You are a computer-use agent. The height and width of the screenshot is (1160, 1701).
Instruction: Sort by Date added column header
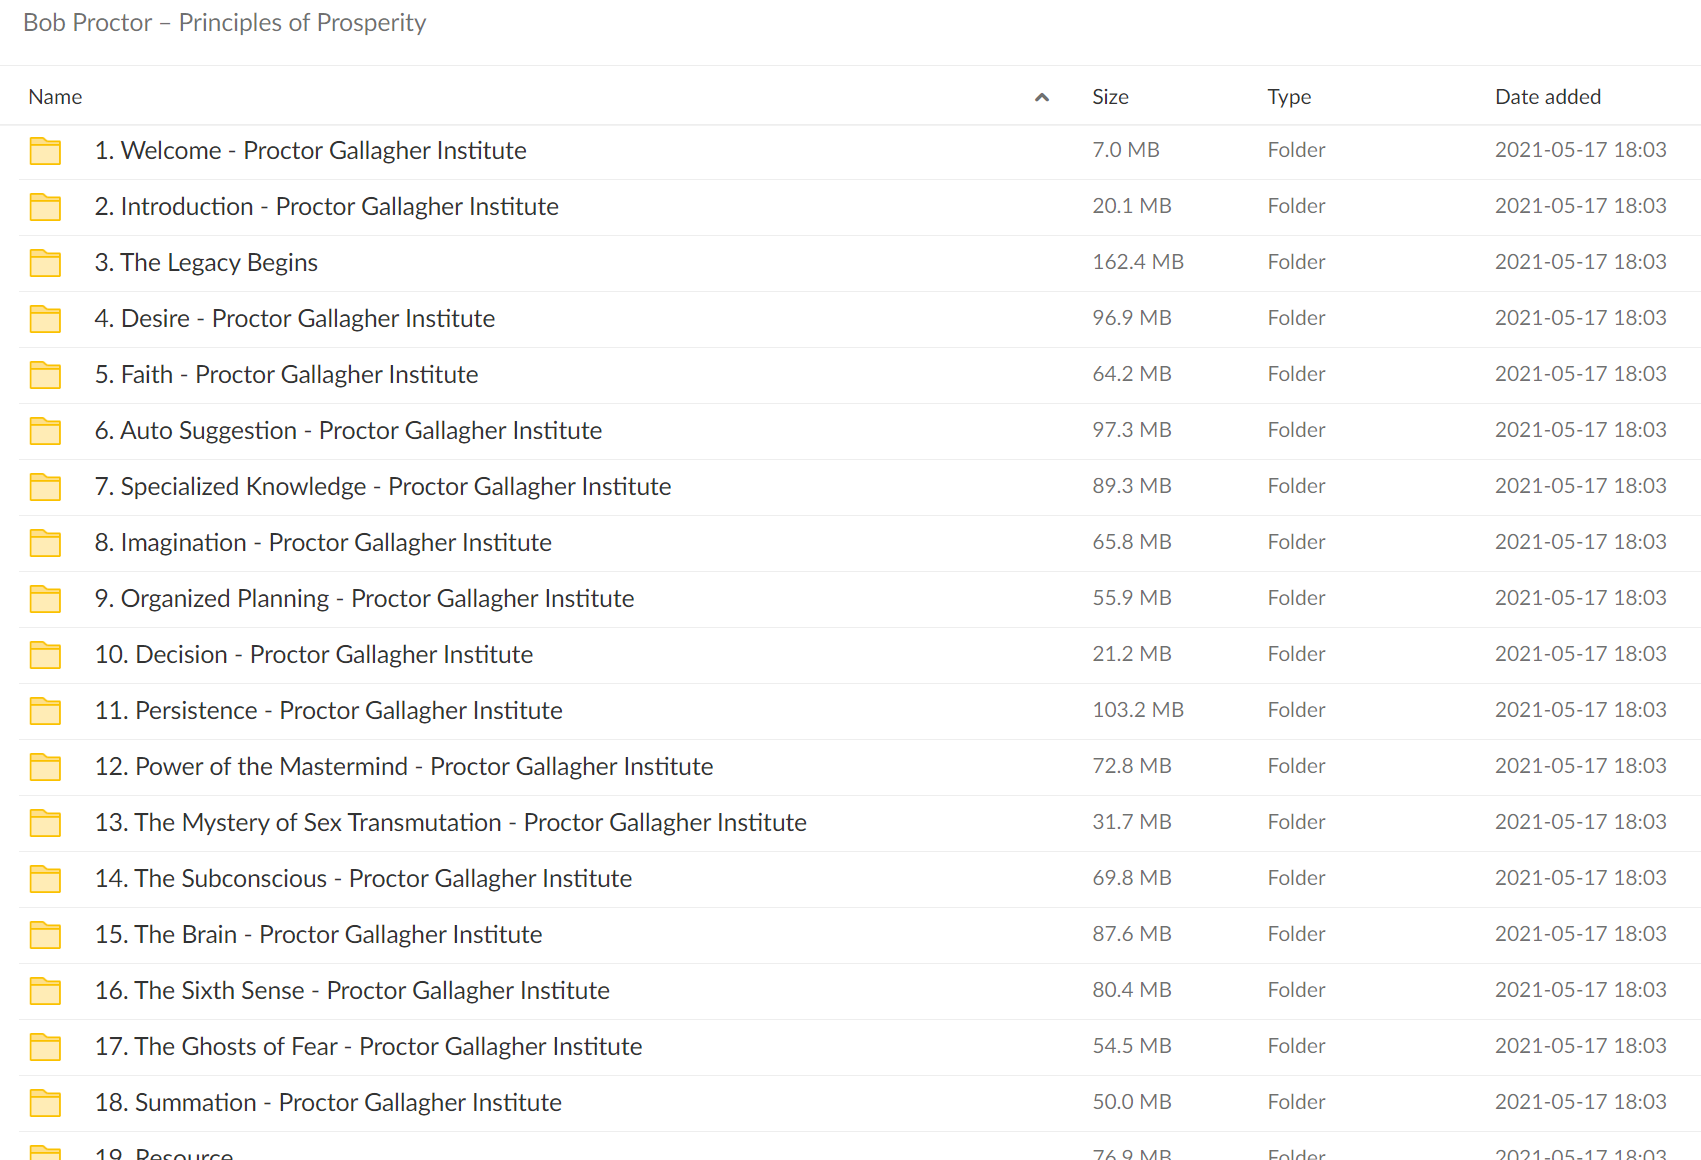[x=1548, y=97]
